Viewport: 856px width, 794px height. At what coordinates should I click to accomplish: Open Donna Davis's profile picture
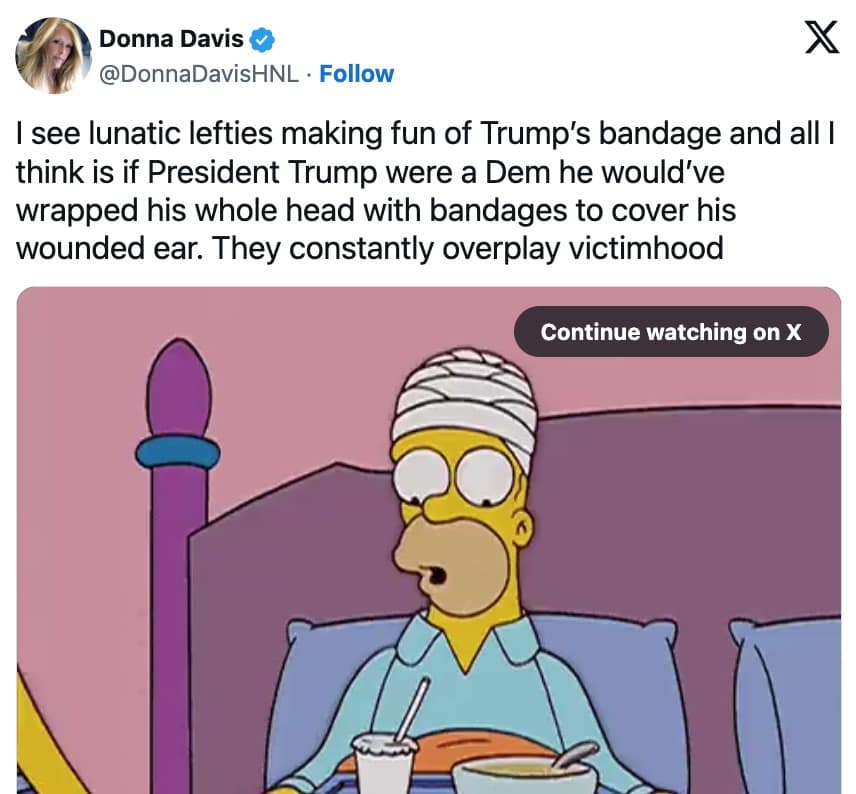[x=54, y=56]
